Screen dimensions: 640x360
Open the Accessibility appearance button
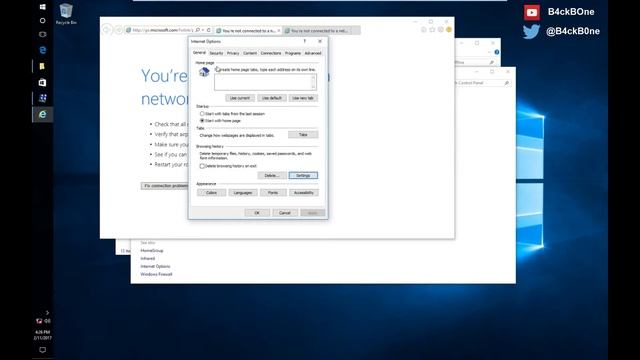point(304,193)
